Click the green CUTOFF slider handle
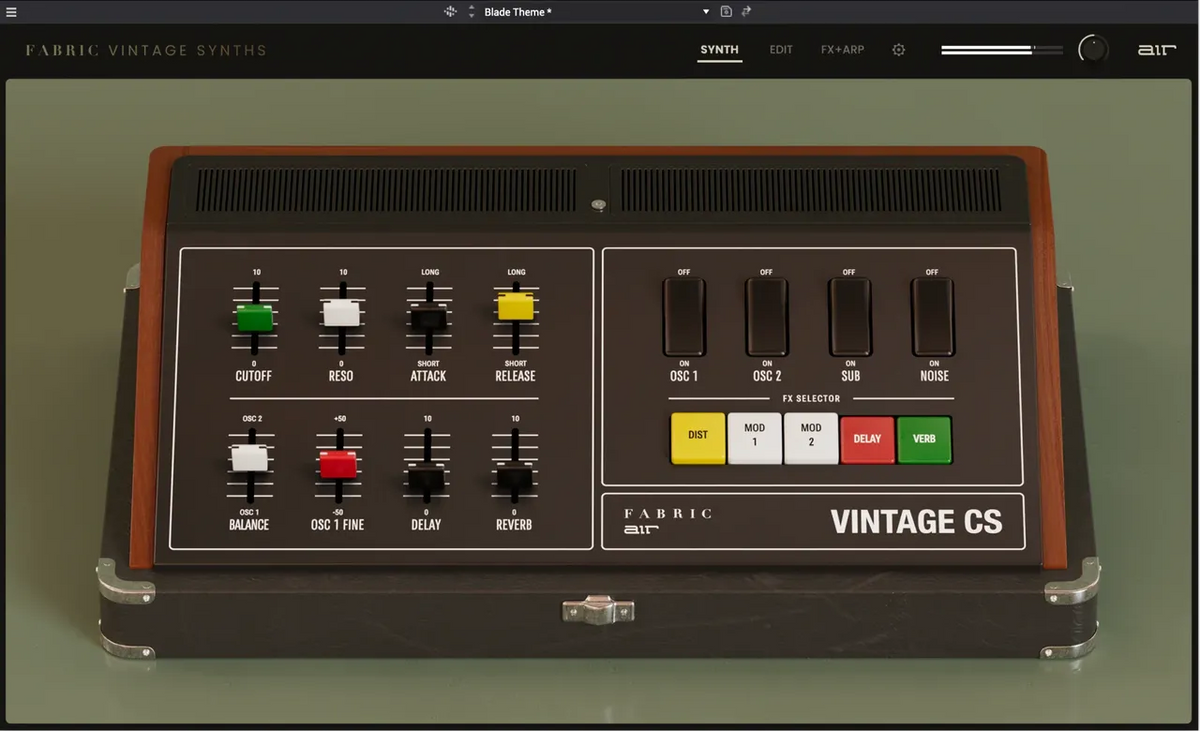 coord(255,318)
